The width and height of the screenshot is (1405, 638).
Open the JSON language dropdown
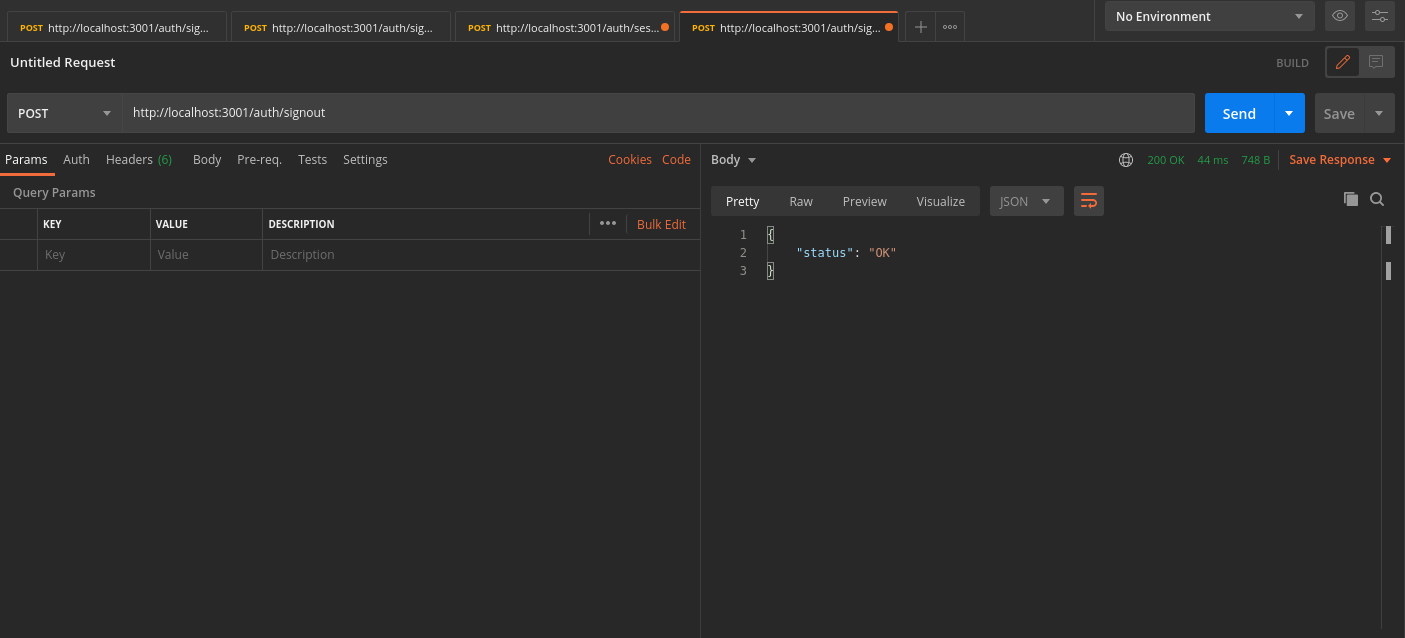coord(1026,200)
